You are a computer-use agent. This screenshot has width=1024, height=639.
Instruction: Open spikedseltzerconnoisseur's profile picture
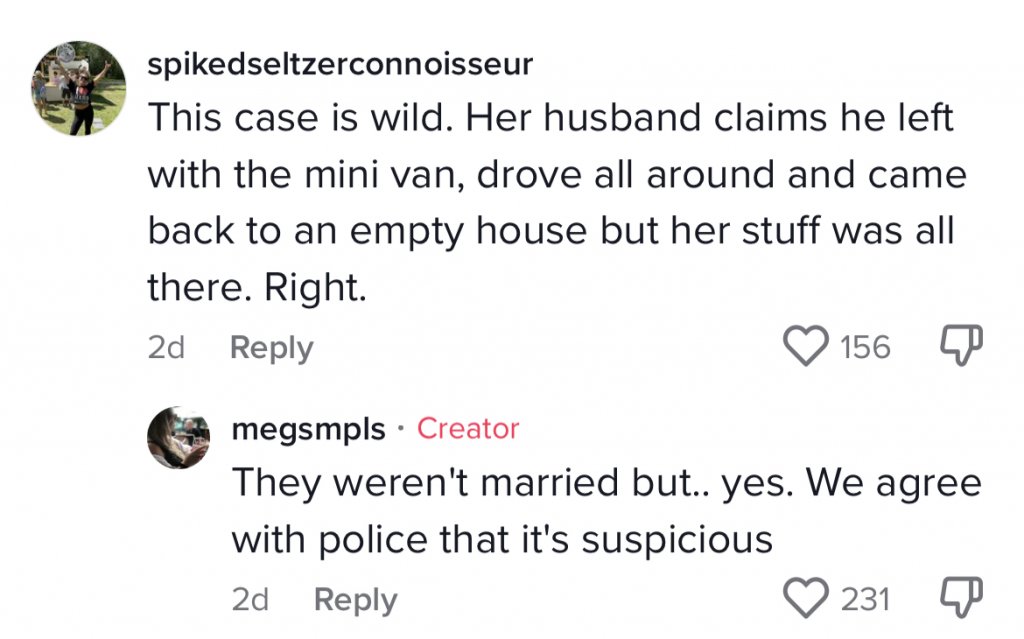click(79, 88)
